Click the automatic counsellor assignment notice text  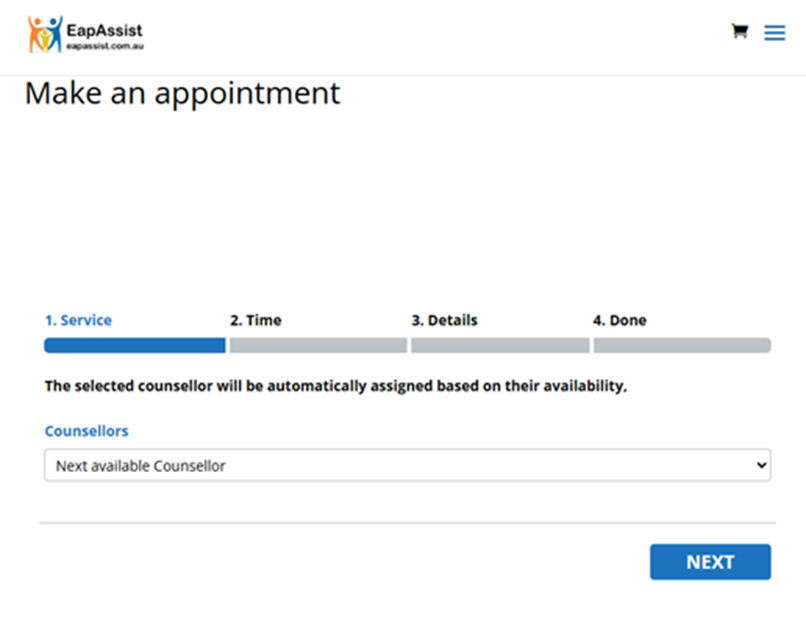click(336, 386)
